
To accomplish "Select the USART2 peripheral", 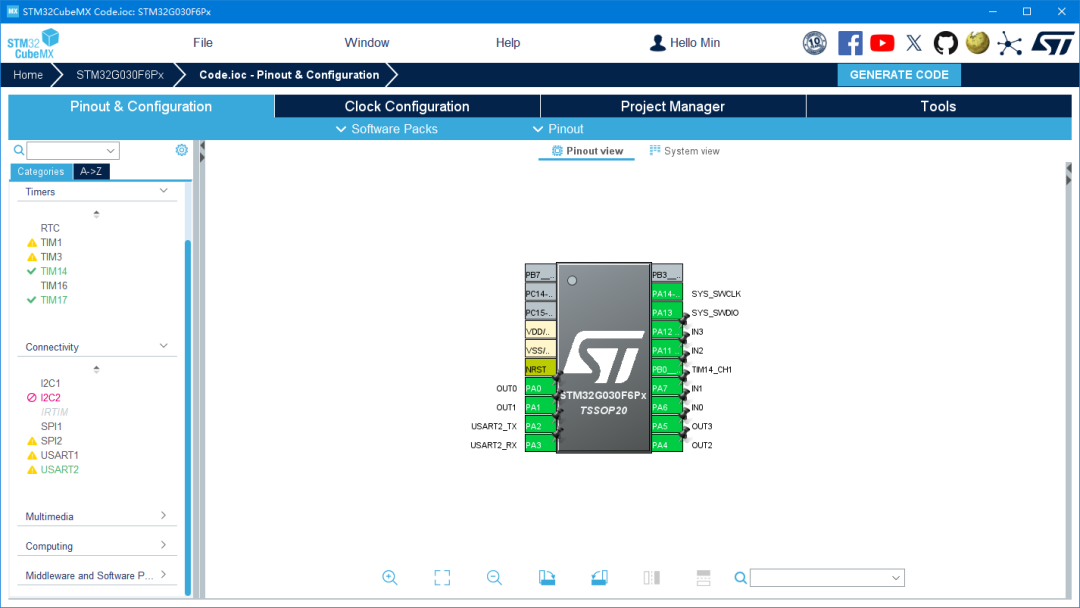I will (x=59, y=470).
